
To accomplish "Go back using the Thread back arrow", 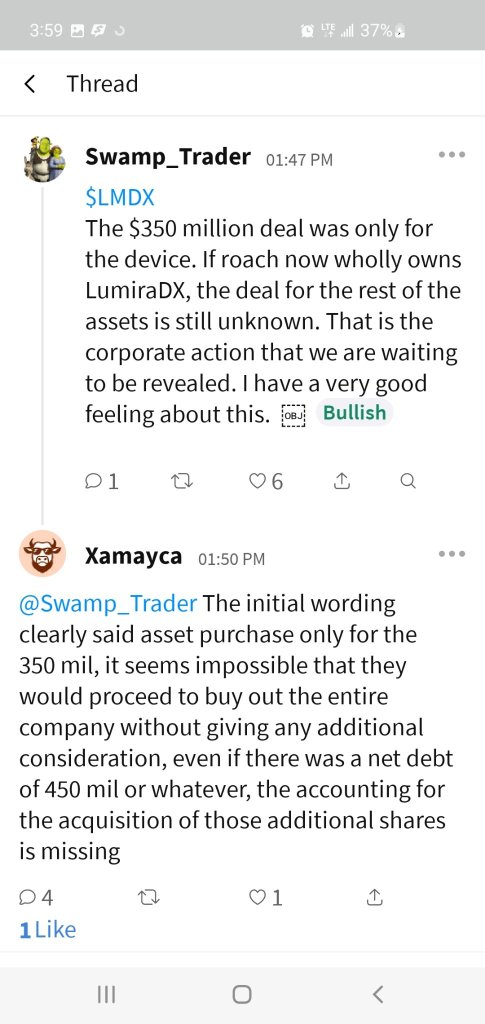I will point(29,84).
